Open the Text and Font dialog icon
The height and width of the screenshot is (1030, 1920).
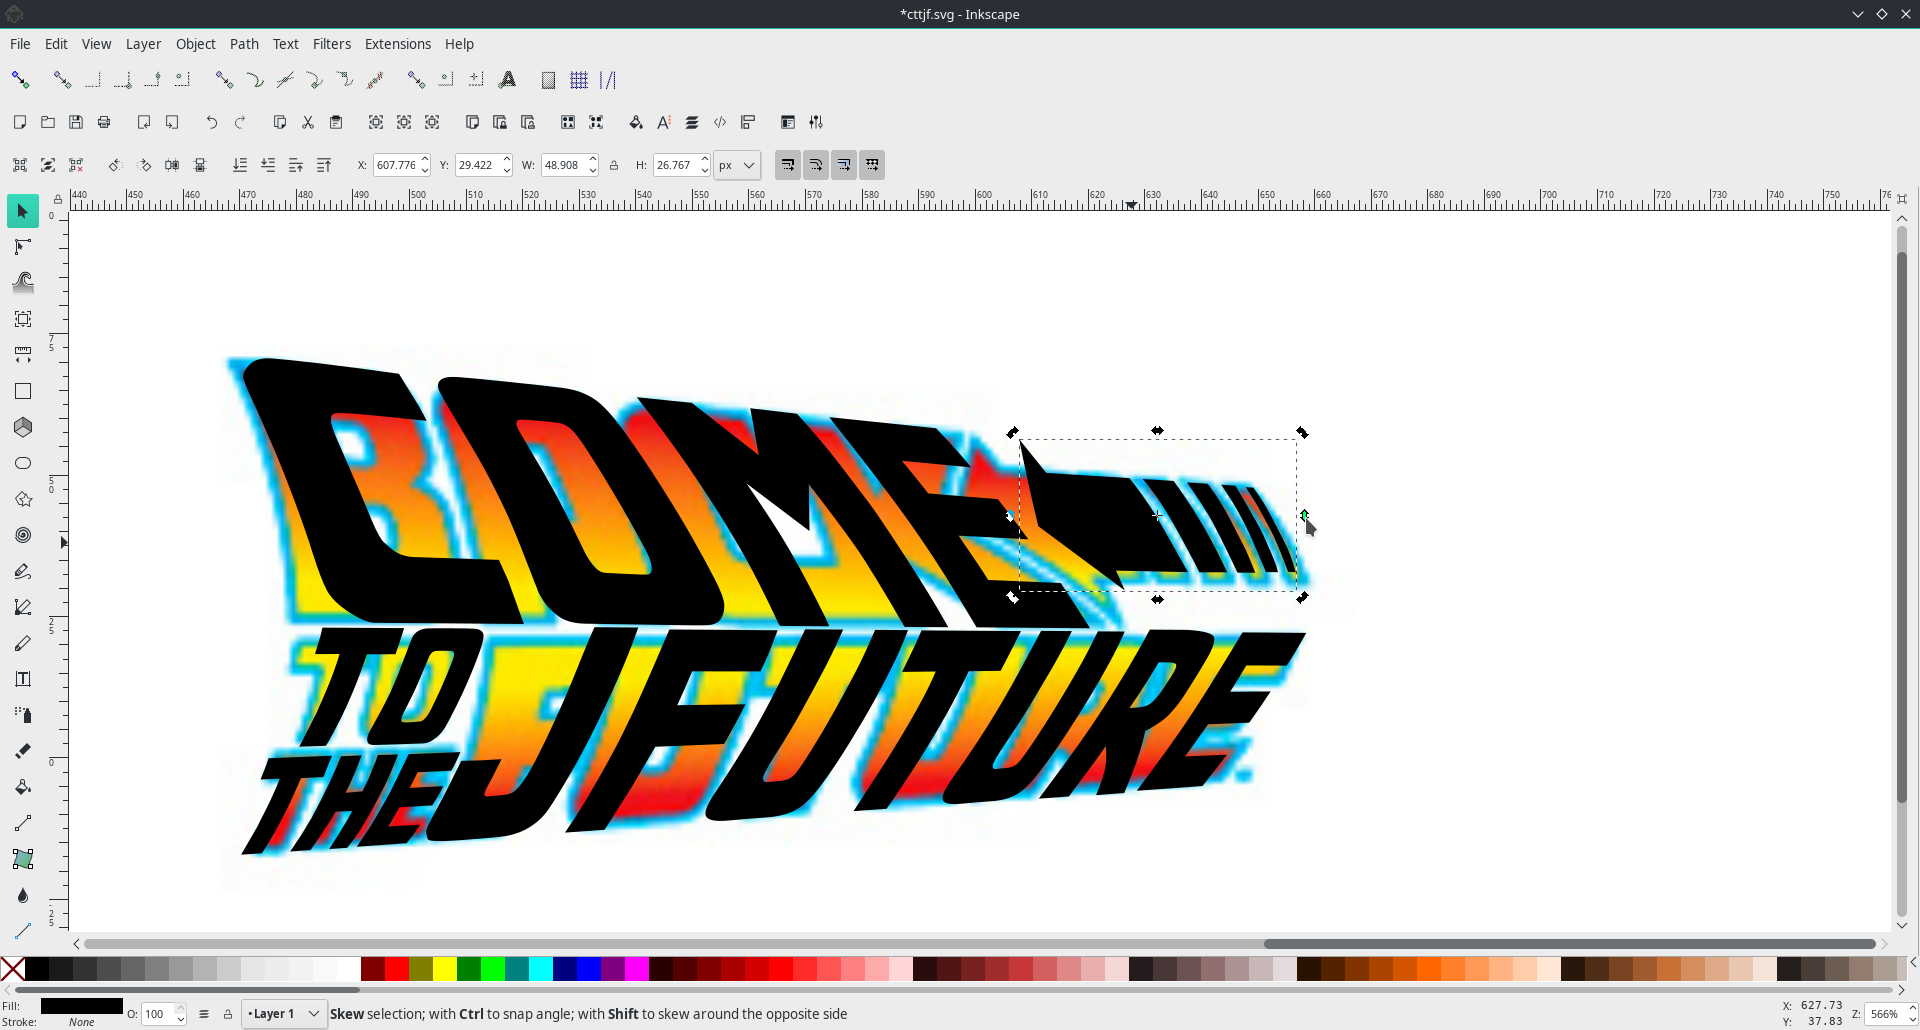(664, 122)
